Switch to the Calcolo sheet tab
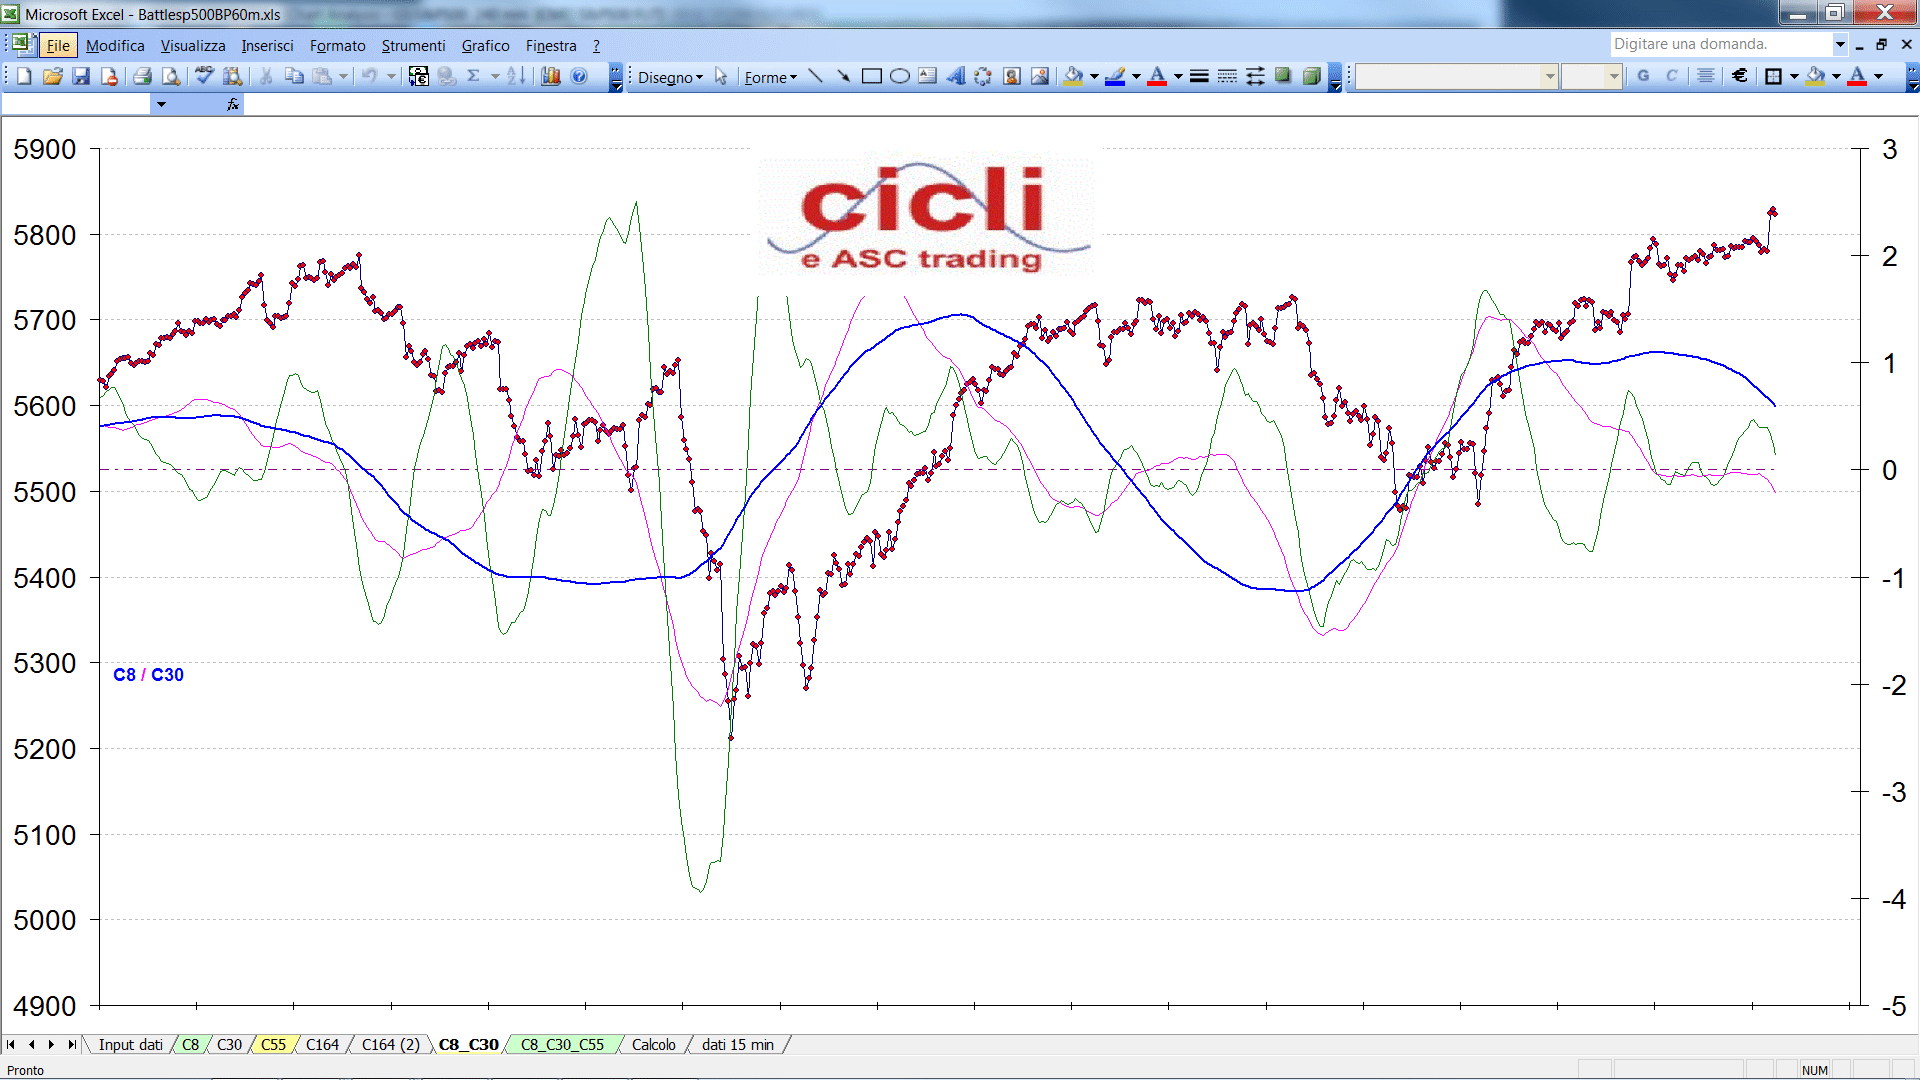The image size is (1920, 1080). coord(654,1044)
